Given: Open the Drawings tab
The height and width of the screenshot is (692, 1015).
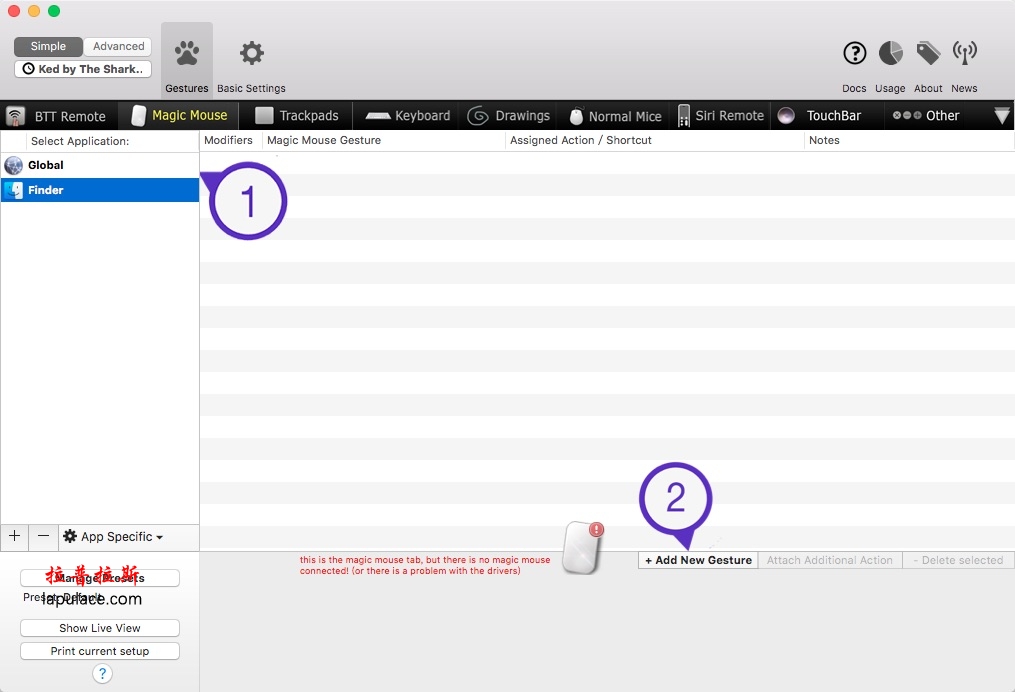Looking at the screenshot, I should coord(509,116).
